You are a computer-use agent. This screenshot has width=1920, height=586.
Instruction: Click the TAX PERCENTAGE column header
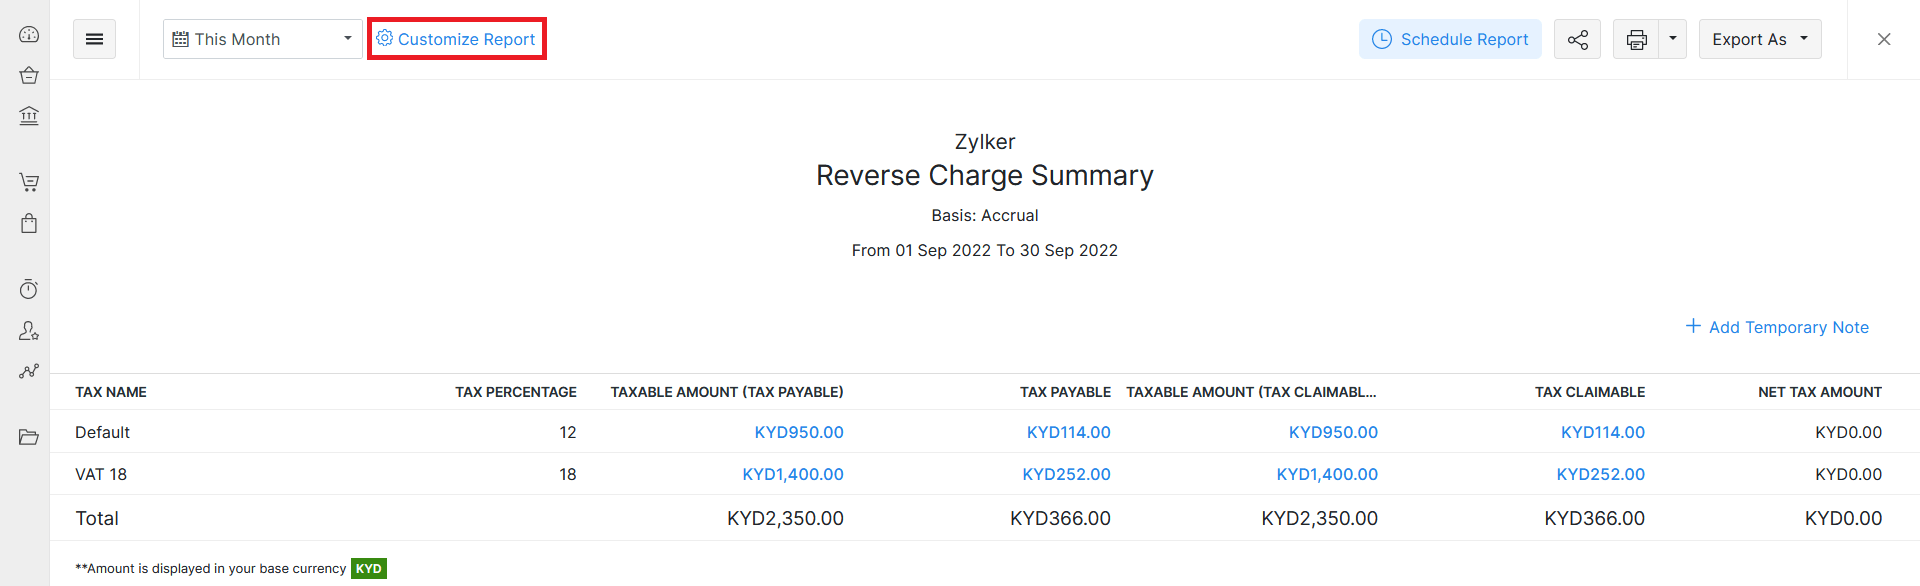516,392
